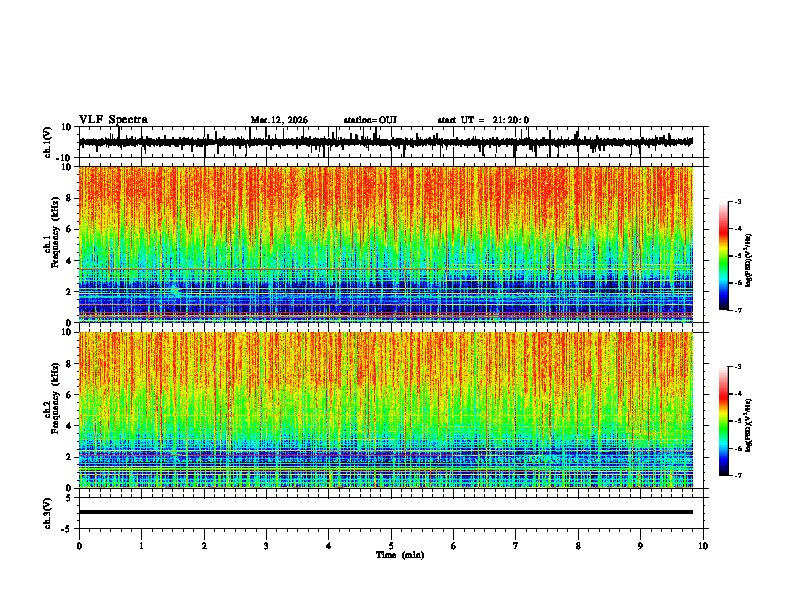Image resolution: width=792 pixels, height=612 pixels.
Task: Select the date text "Mar.12, 2026"
Action: pyautogui.click(x=279, y=120)
